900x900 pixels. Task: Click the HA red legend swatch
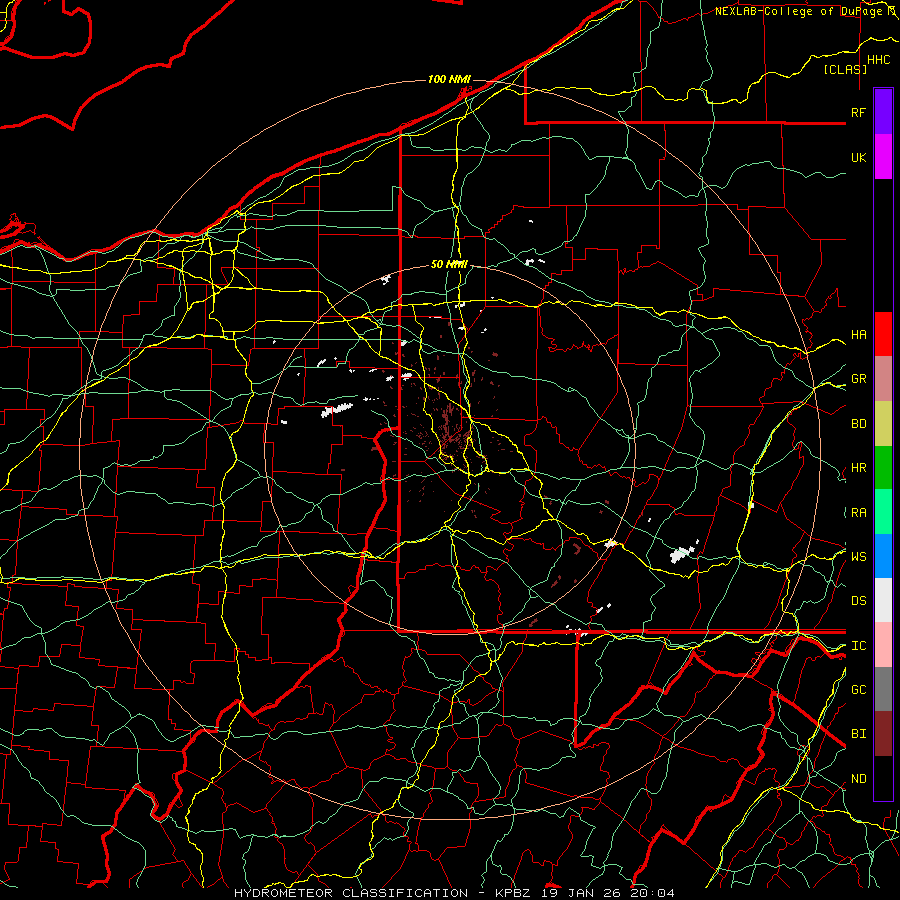[x=883, y=334]
